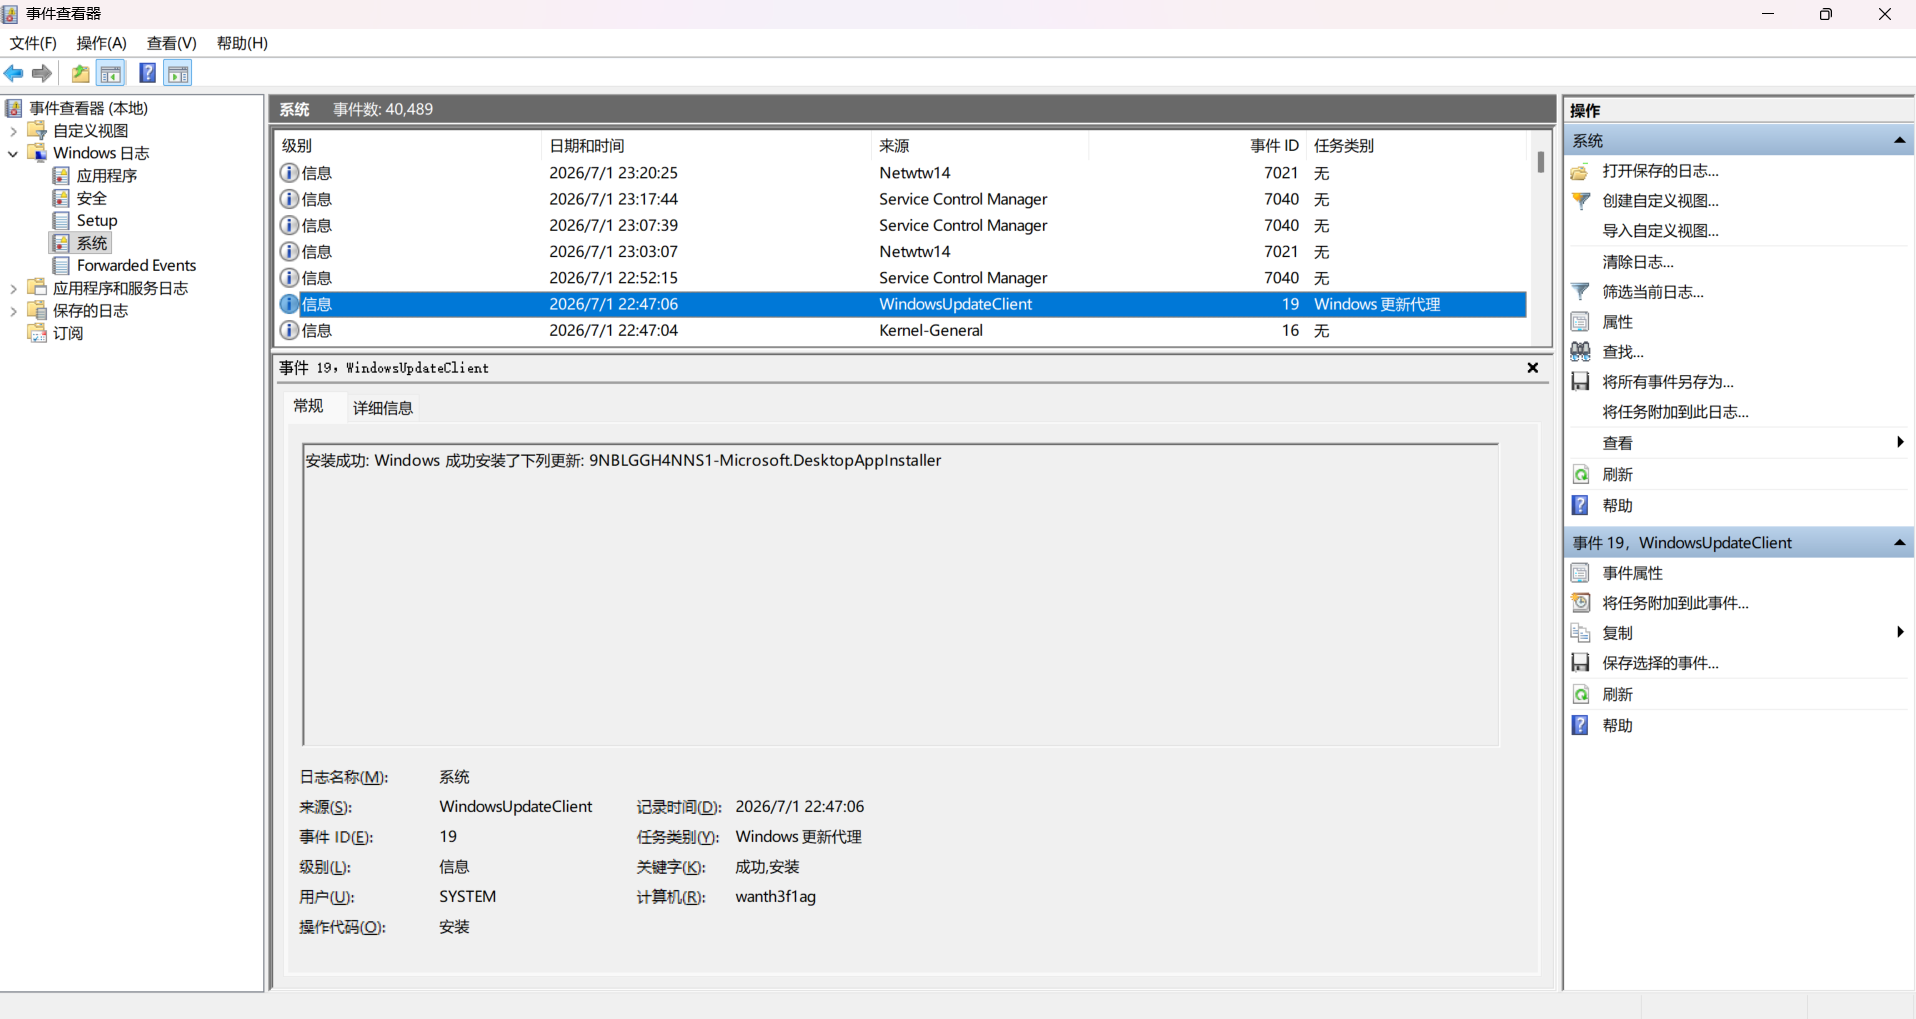The image size is (1916, 1019).
Task: Select the WindowsUpdateClient event row
Action: 902,304
